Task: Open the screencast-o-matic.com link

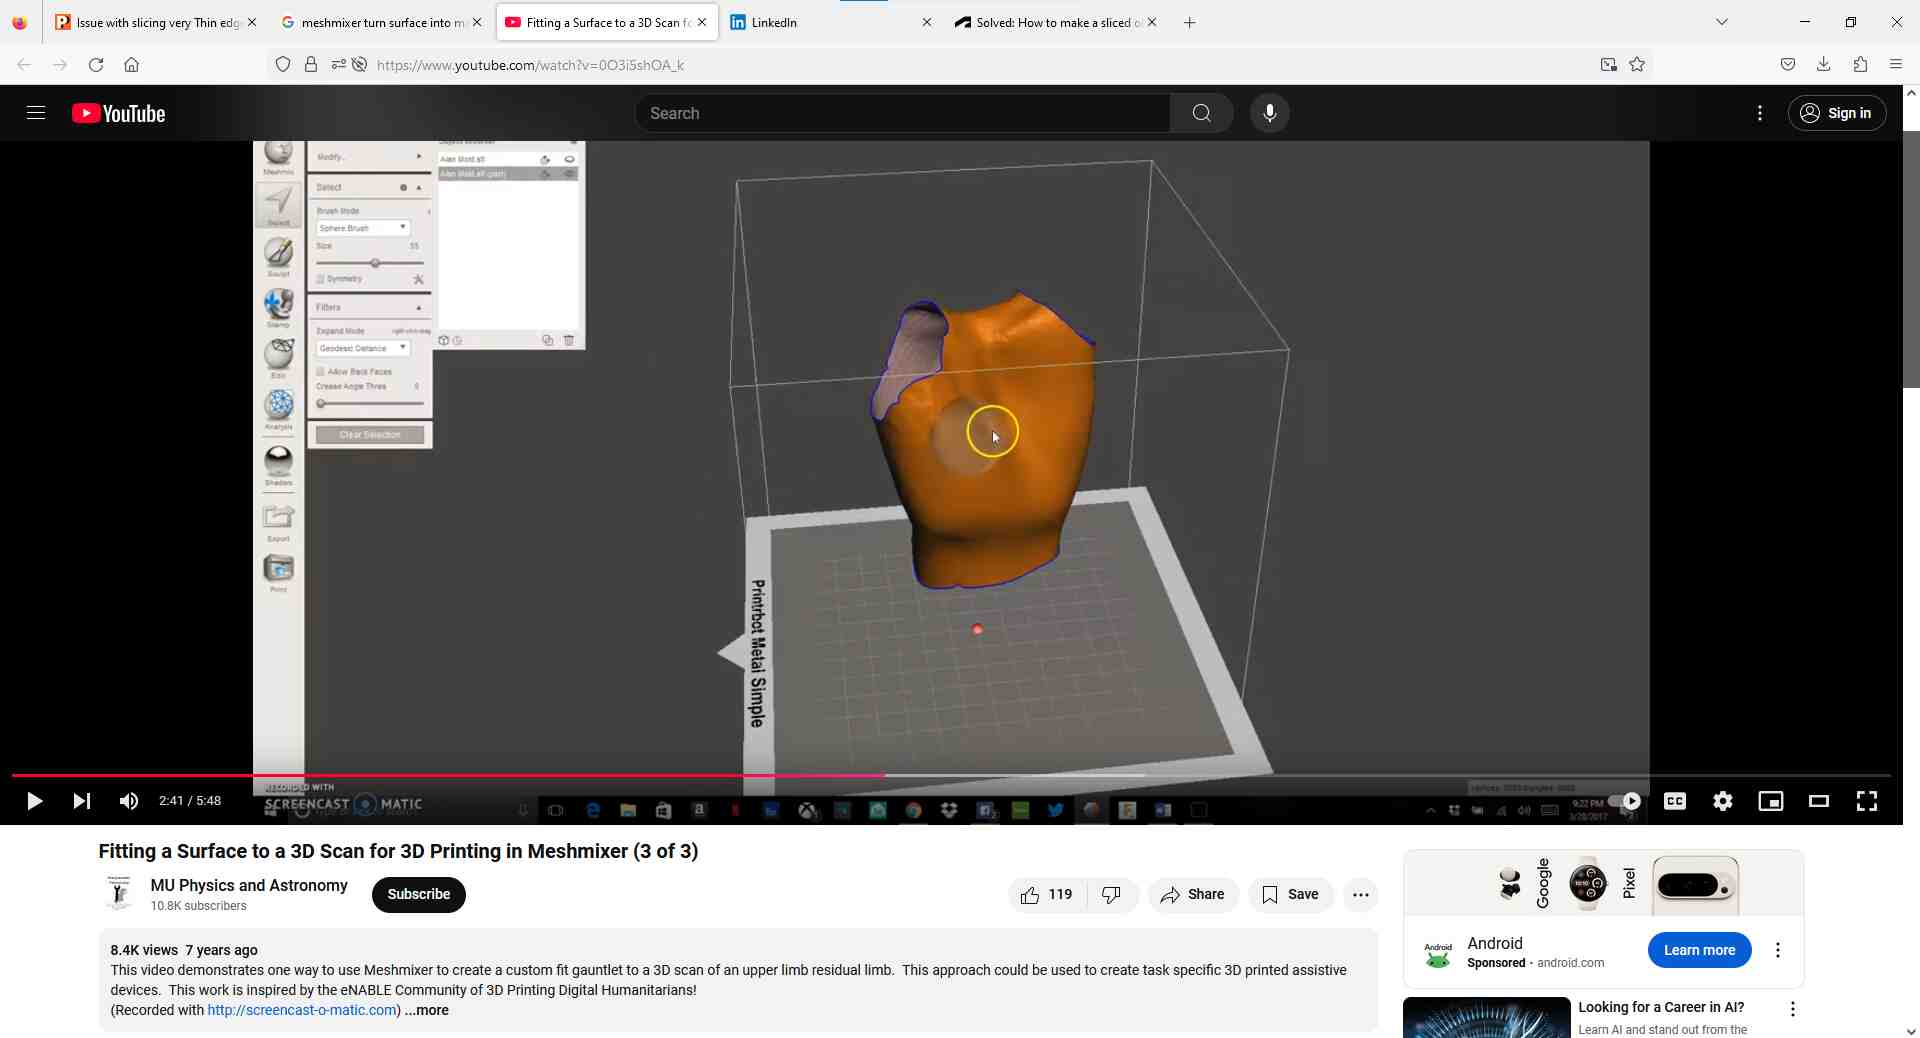Action: 302,1011
